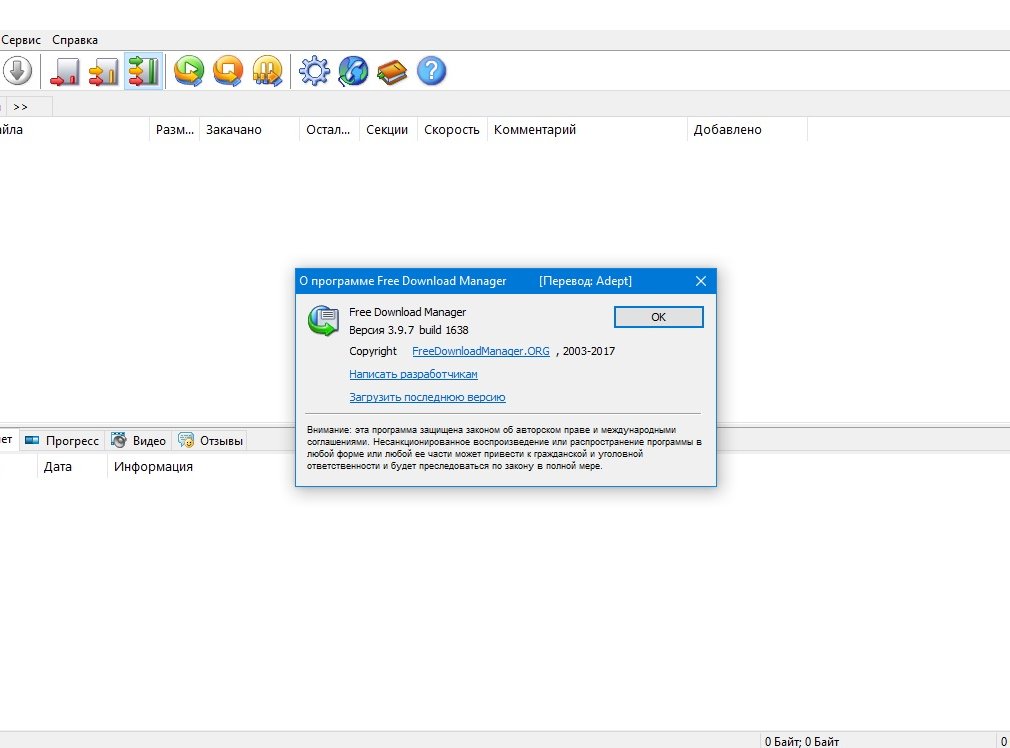Switch to the Прогресс tab

[x=62, y=441]
